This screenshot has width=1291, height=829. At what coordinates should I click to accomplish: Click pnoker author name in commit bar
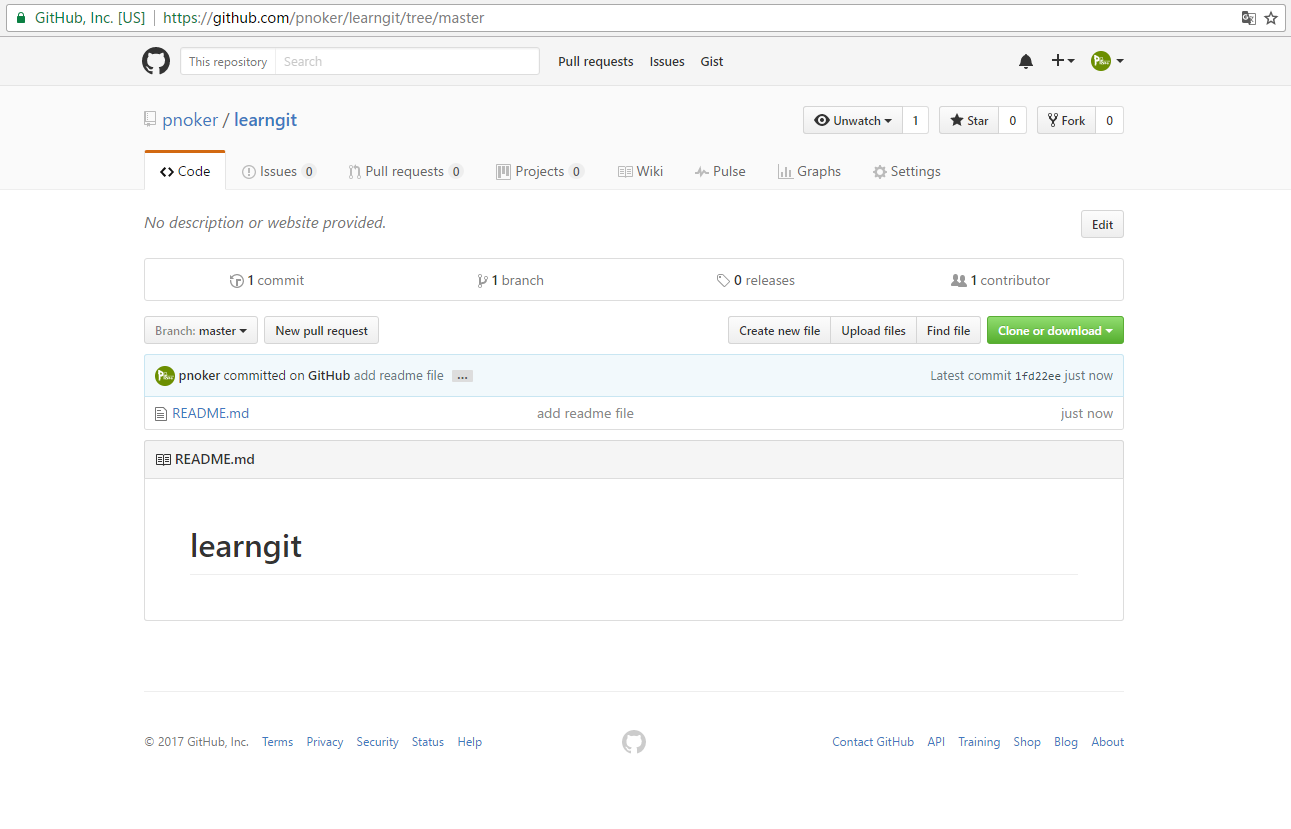[199, 376]
